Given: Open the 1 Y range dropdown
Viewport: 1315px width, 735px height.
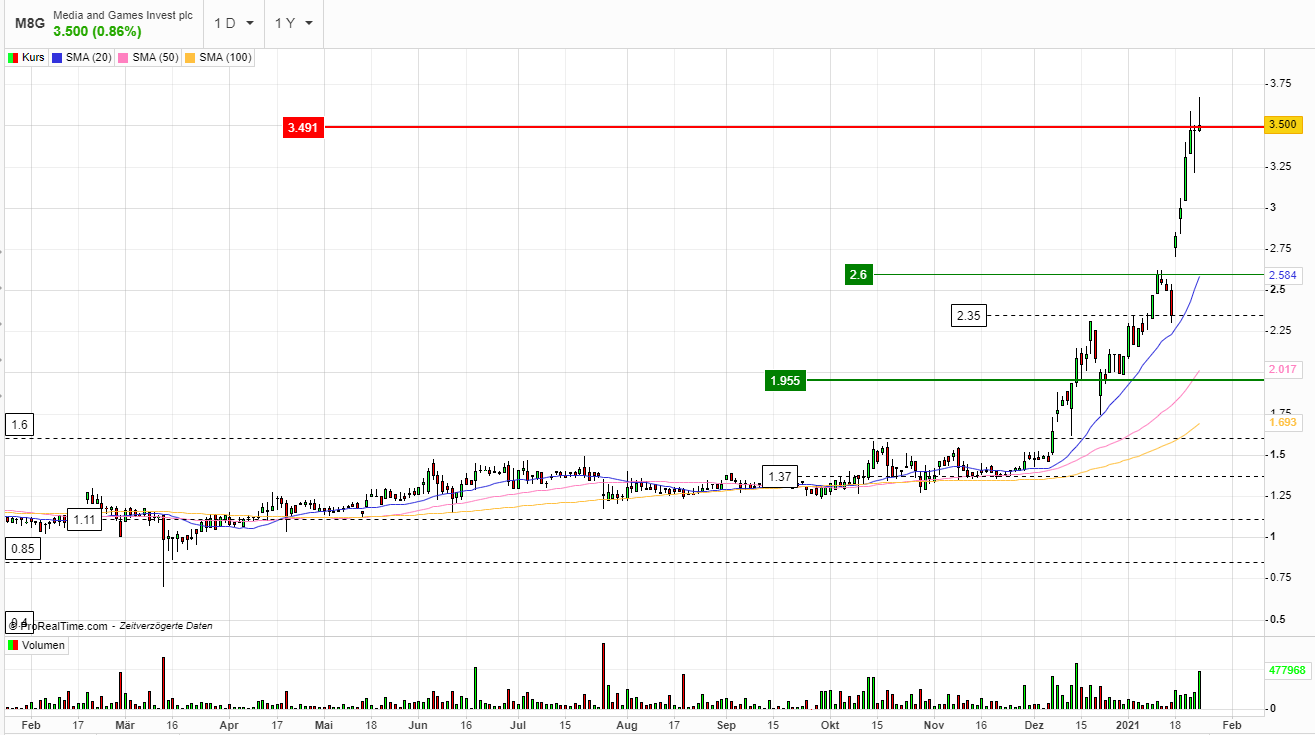Looking at the screenshot, I should 292,23.
